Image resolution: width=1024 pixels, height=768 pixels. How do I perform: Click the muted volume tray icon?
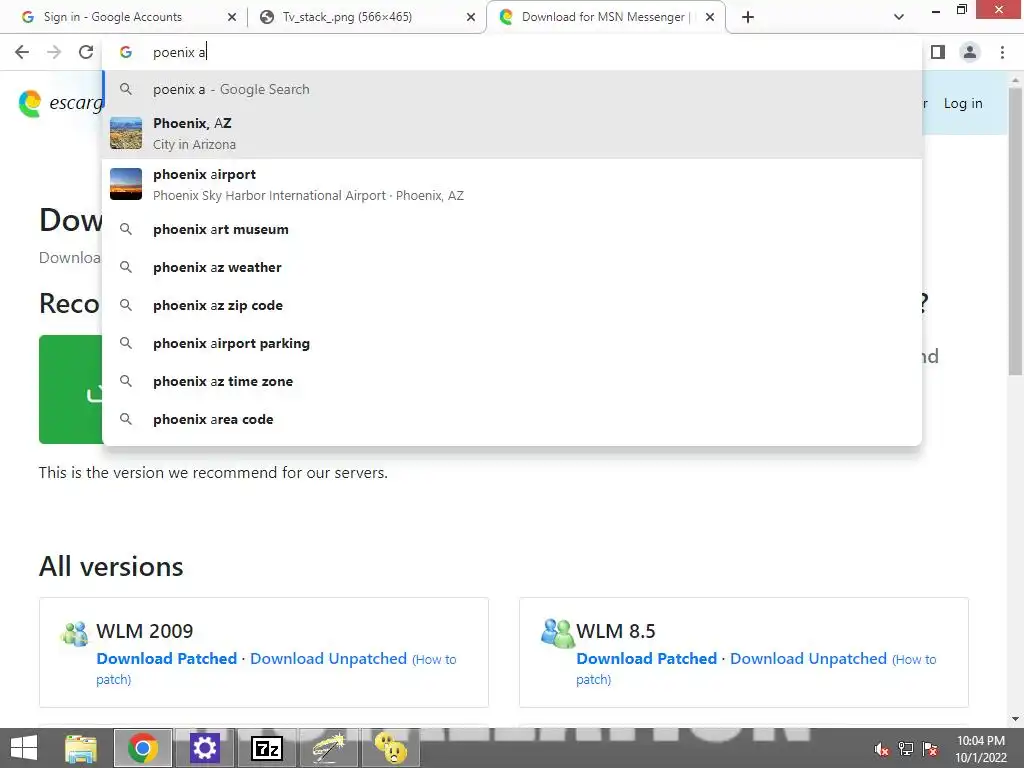(881, 749)
